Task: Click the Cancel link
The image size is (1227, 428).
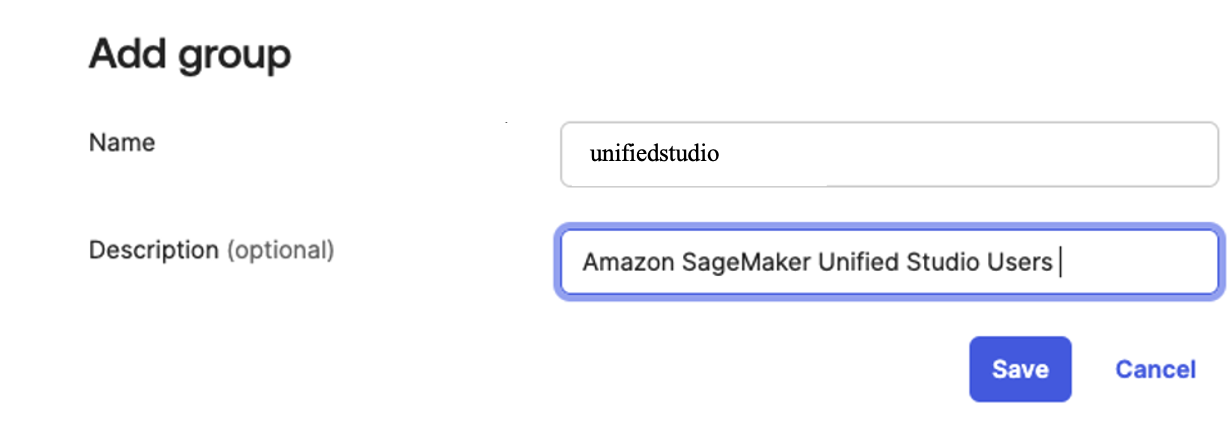Action: click(x=1155, y=369)
